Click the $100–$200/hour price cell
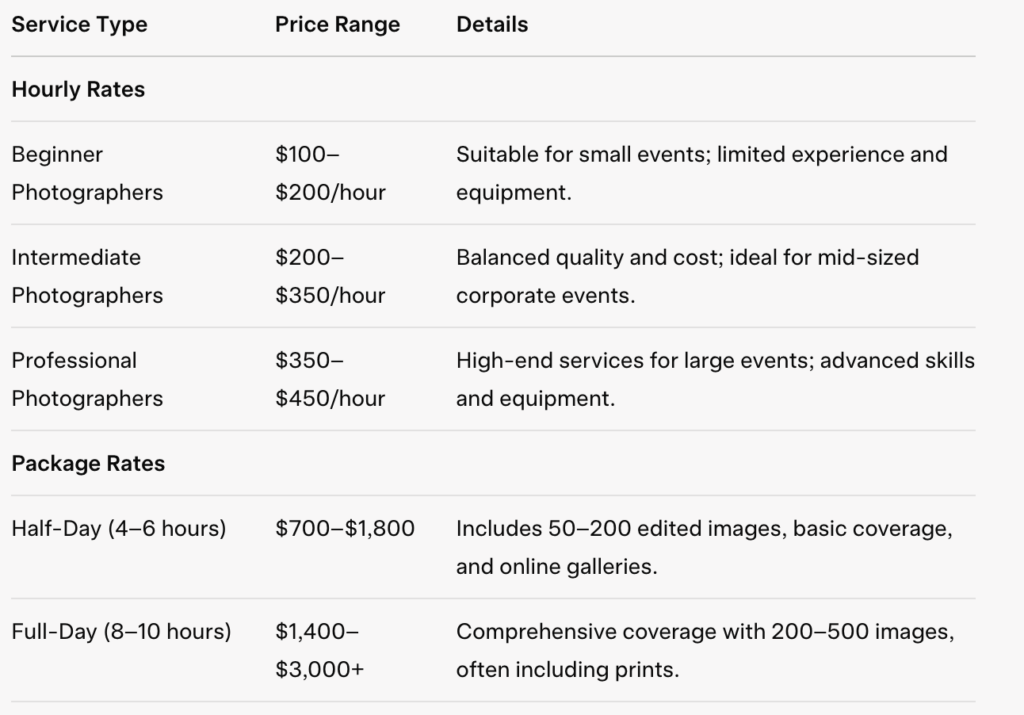The image size is (1024, 715). 330,174
